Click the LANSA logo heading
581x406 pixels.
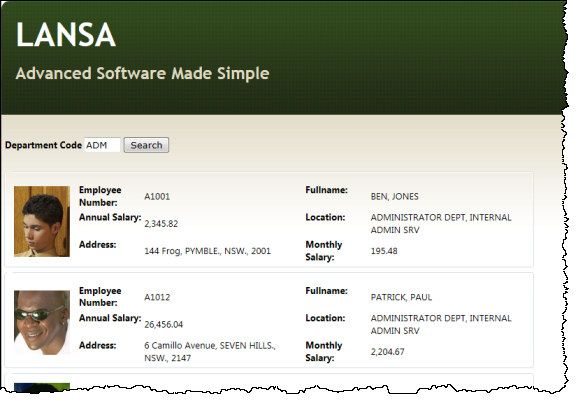(x=66, y=34)
